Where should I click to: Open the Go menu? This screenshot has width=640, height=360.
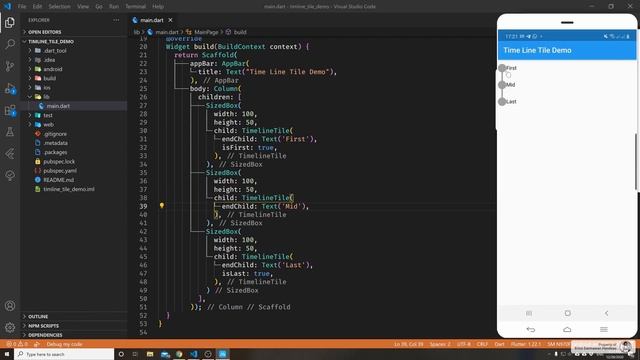click(99, 7)
